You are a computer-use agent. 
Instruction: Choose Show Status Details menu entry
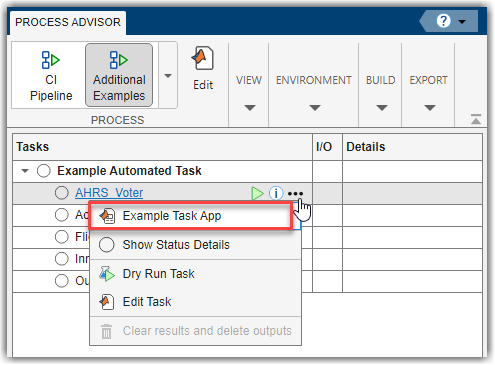195,245
